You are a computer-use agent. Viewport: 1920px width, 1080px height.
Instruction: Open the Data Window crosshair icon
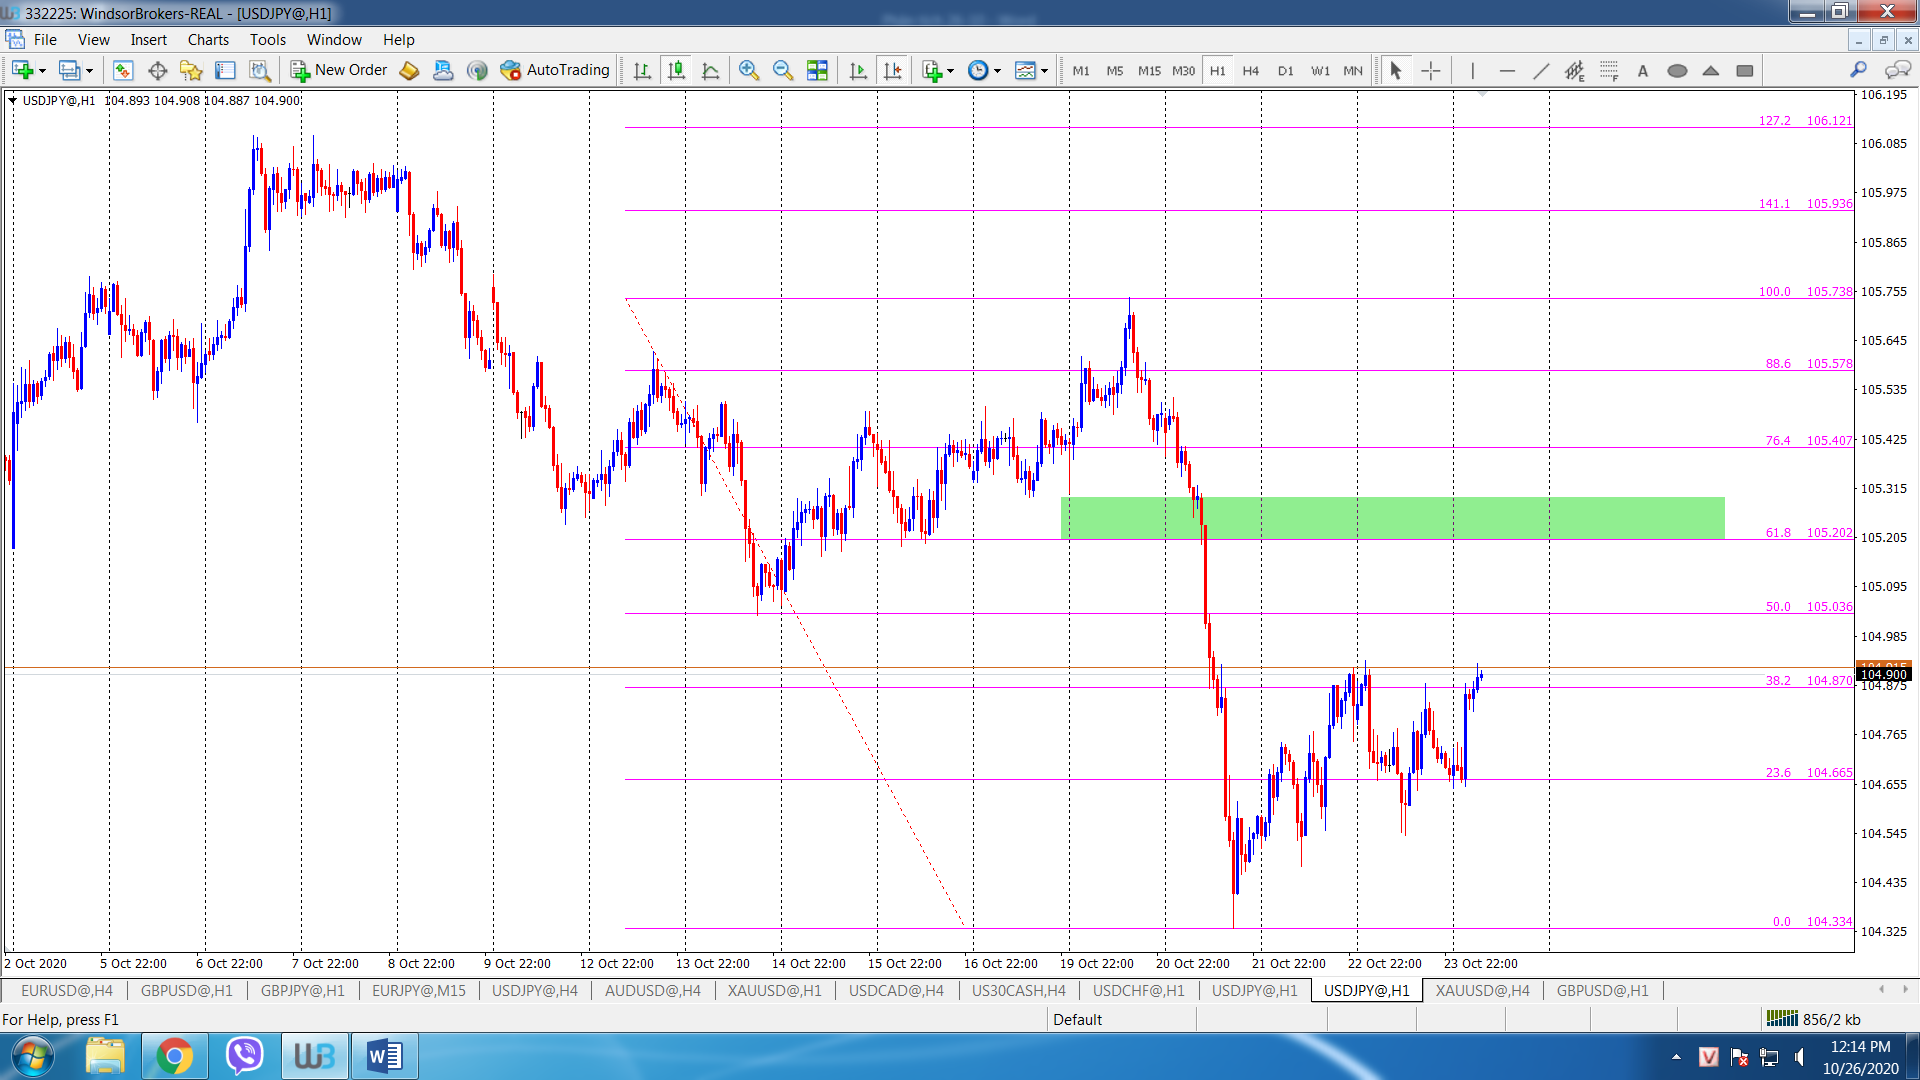tap(157, 70)
